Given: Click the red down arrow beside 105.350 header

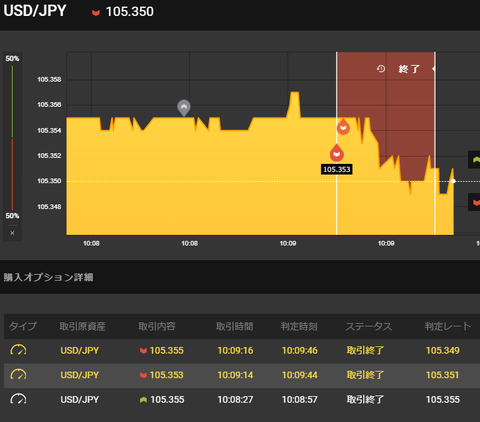Looking at the screenshot, I should [96, 13].
